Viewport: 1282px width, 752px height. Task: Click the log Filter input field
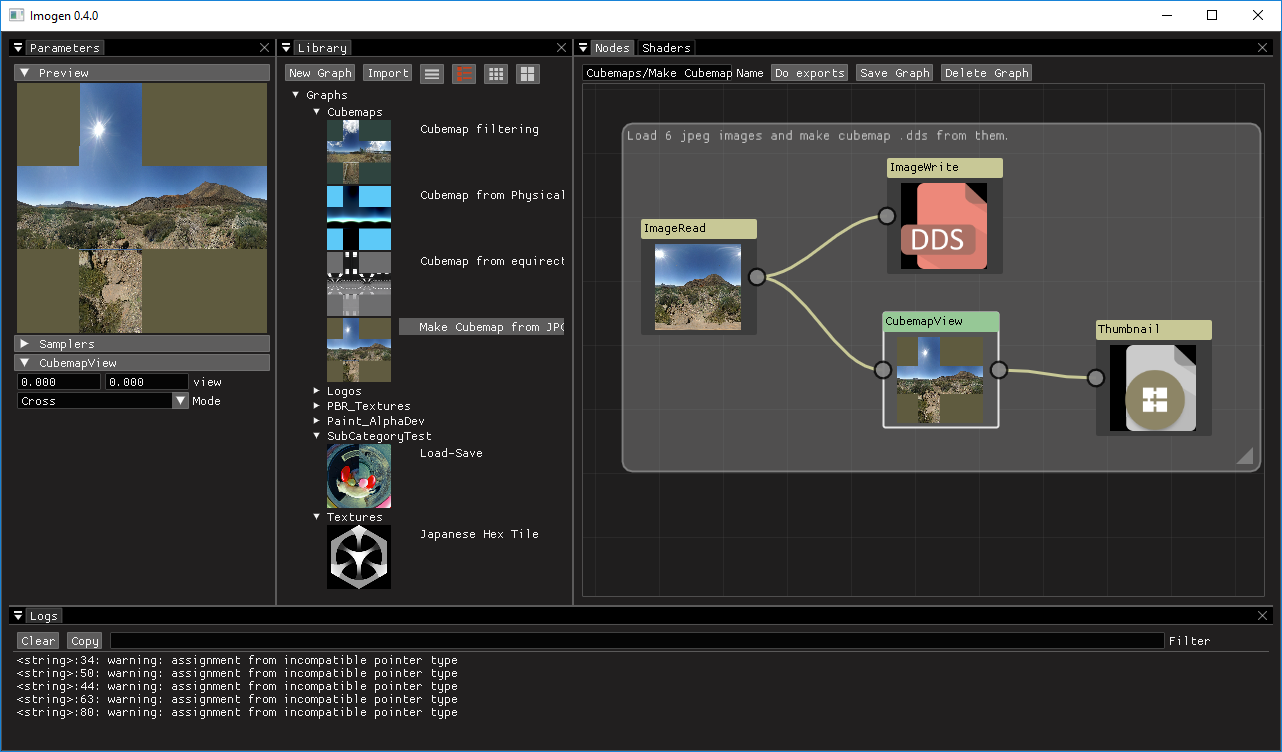[636, 641]
